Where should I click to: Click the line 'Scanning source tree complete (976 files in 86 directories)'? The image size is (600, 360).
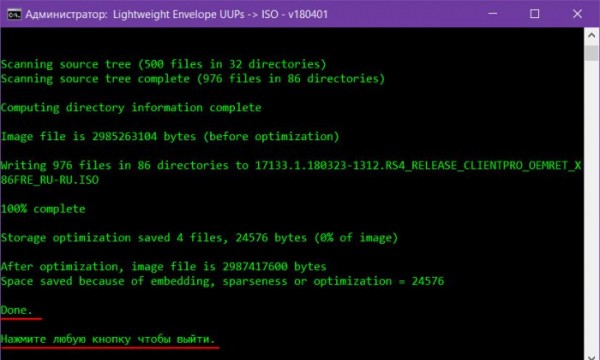[192, 79]
